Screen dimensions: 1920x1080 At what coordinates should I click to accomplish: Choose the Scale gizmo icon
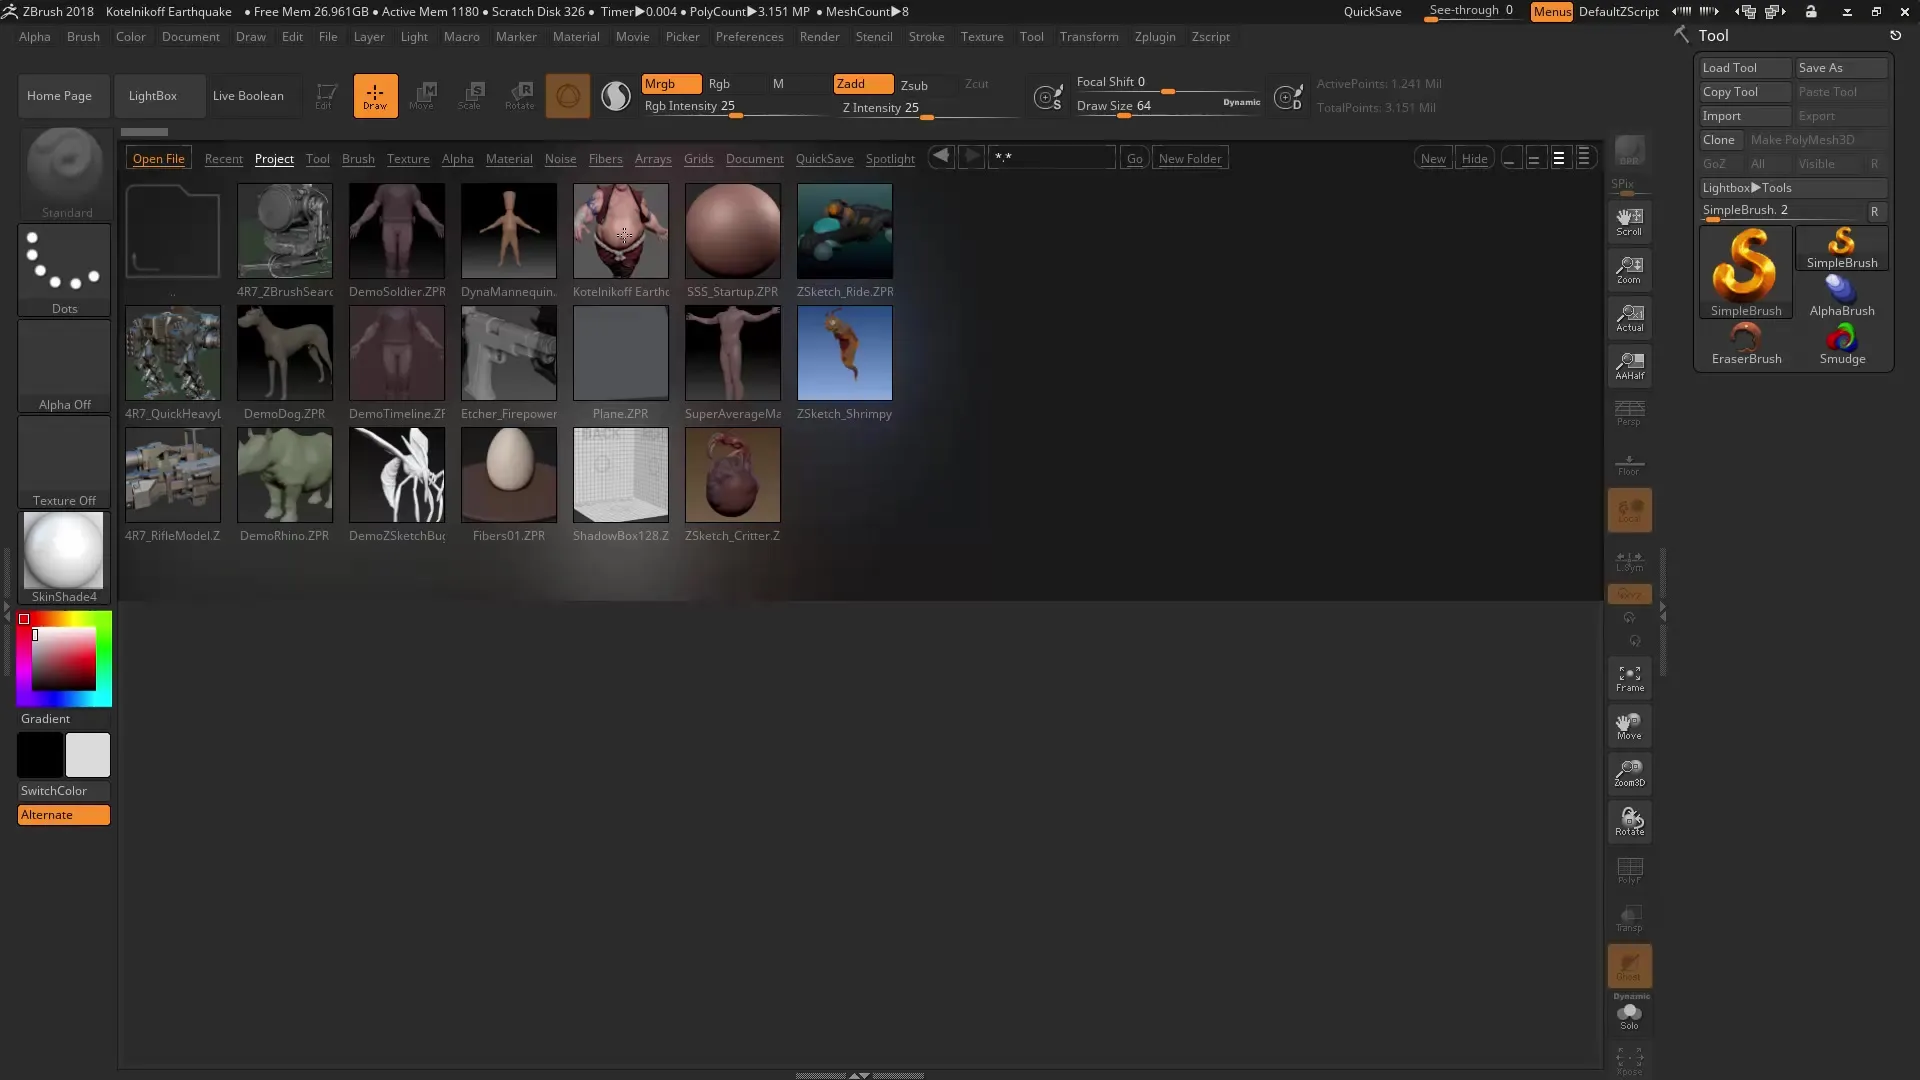pos(471,96)
